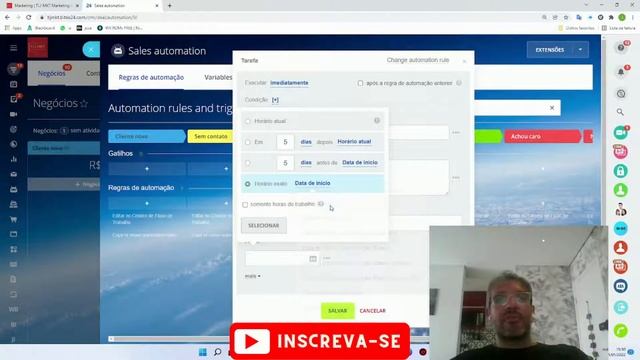Click the EXTENSÕES button
The image size is (640, 360).
[x=550, y=50]
